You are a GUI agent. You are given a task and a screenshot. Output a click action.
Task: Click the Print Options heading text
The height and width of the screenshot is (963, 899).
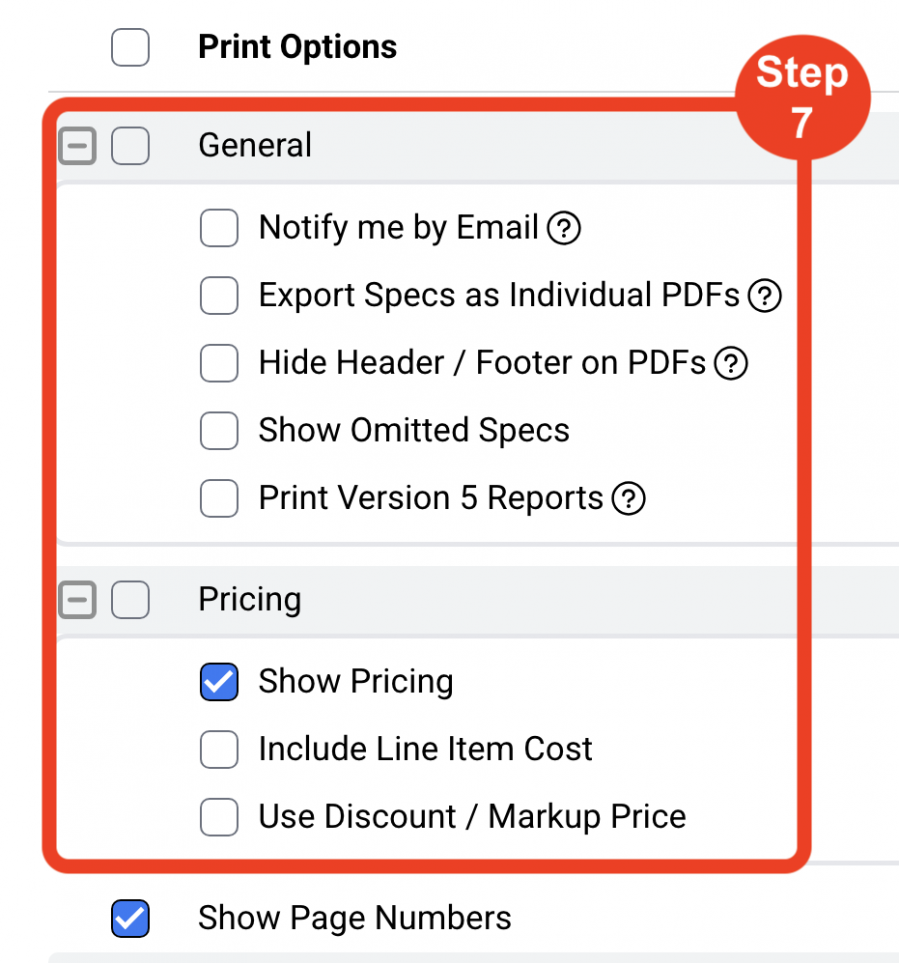[297, 47]
